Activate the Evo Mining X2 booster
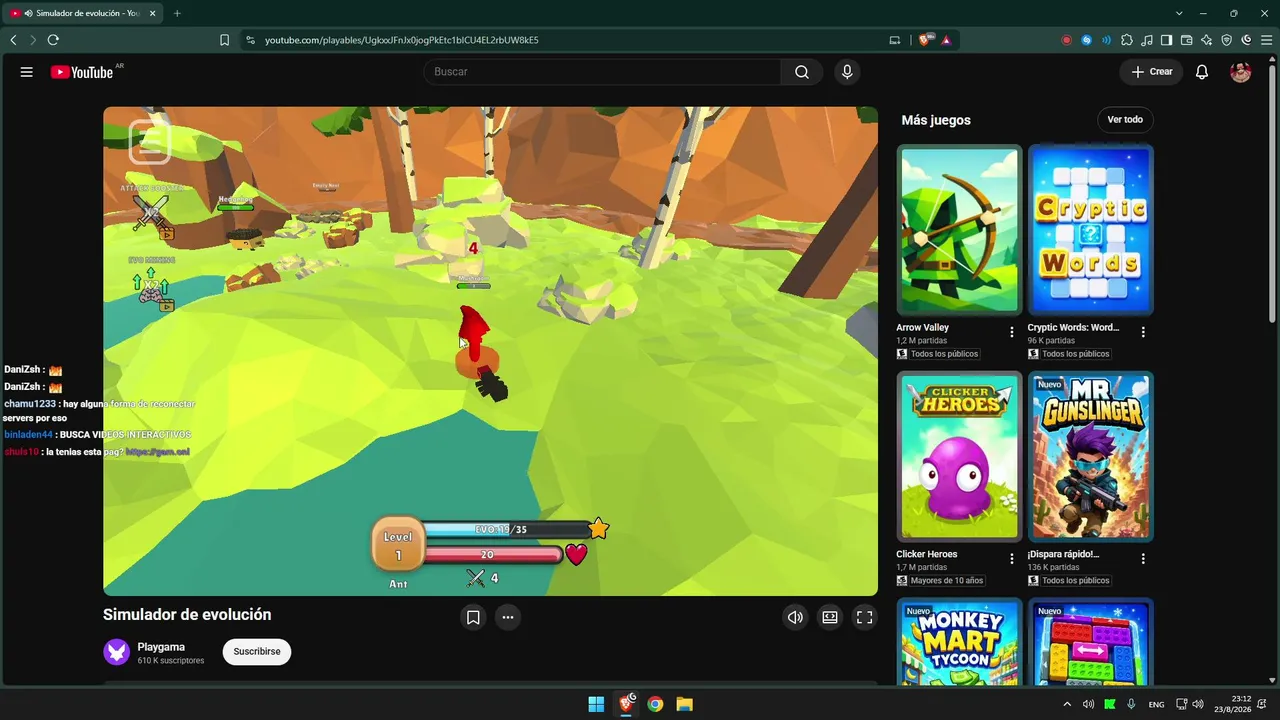This screenshot has height=720, width=1280. 151,288
